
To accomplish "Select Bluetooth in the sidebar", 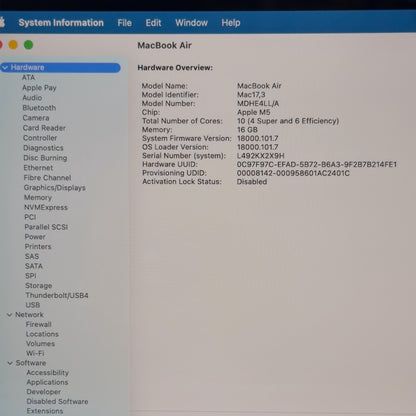I will tap(39, 108).
